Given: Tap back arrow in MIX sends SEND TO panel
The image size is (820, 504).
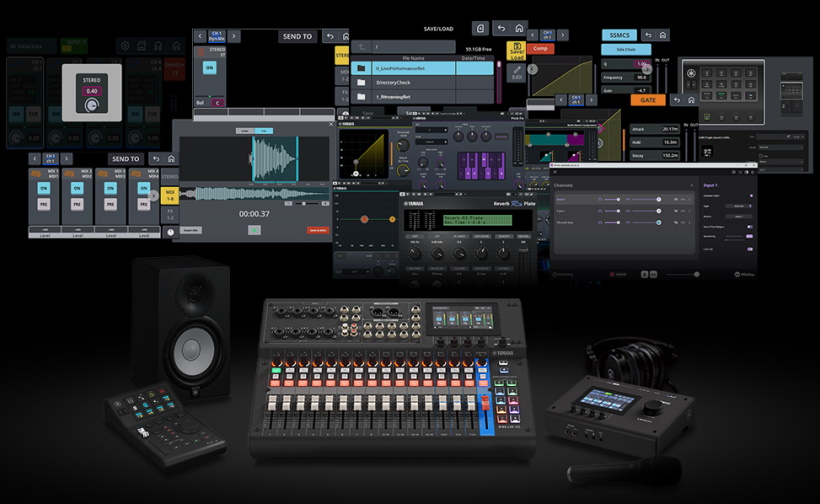Looking at the screenshot, I should click(x=156, y=158).
